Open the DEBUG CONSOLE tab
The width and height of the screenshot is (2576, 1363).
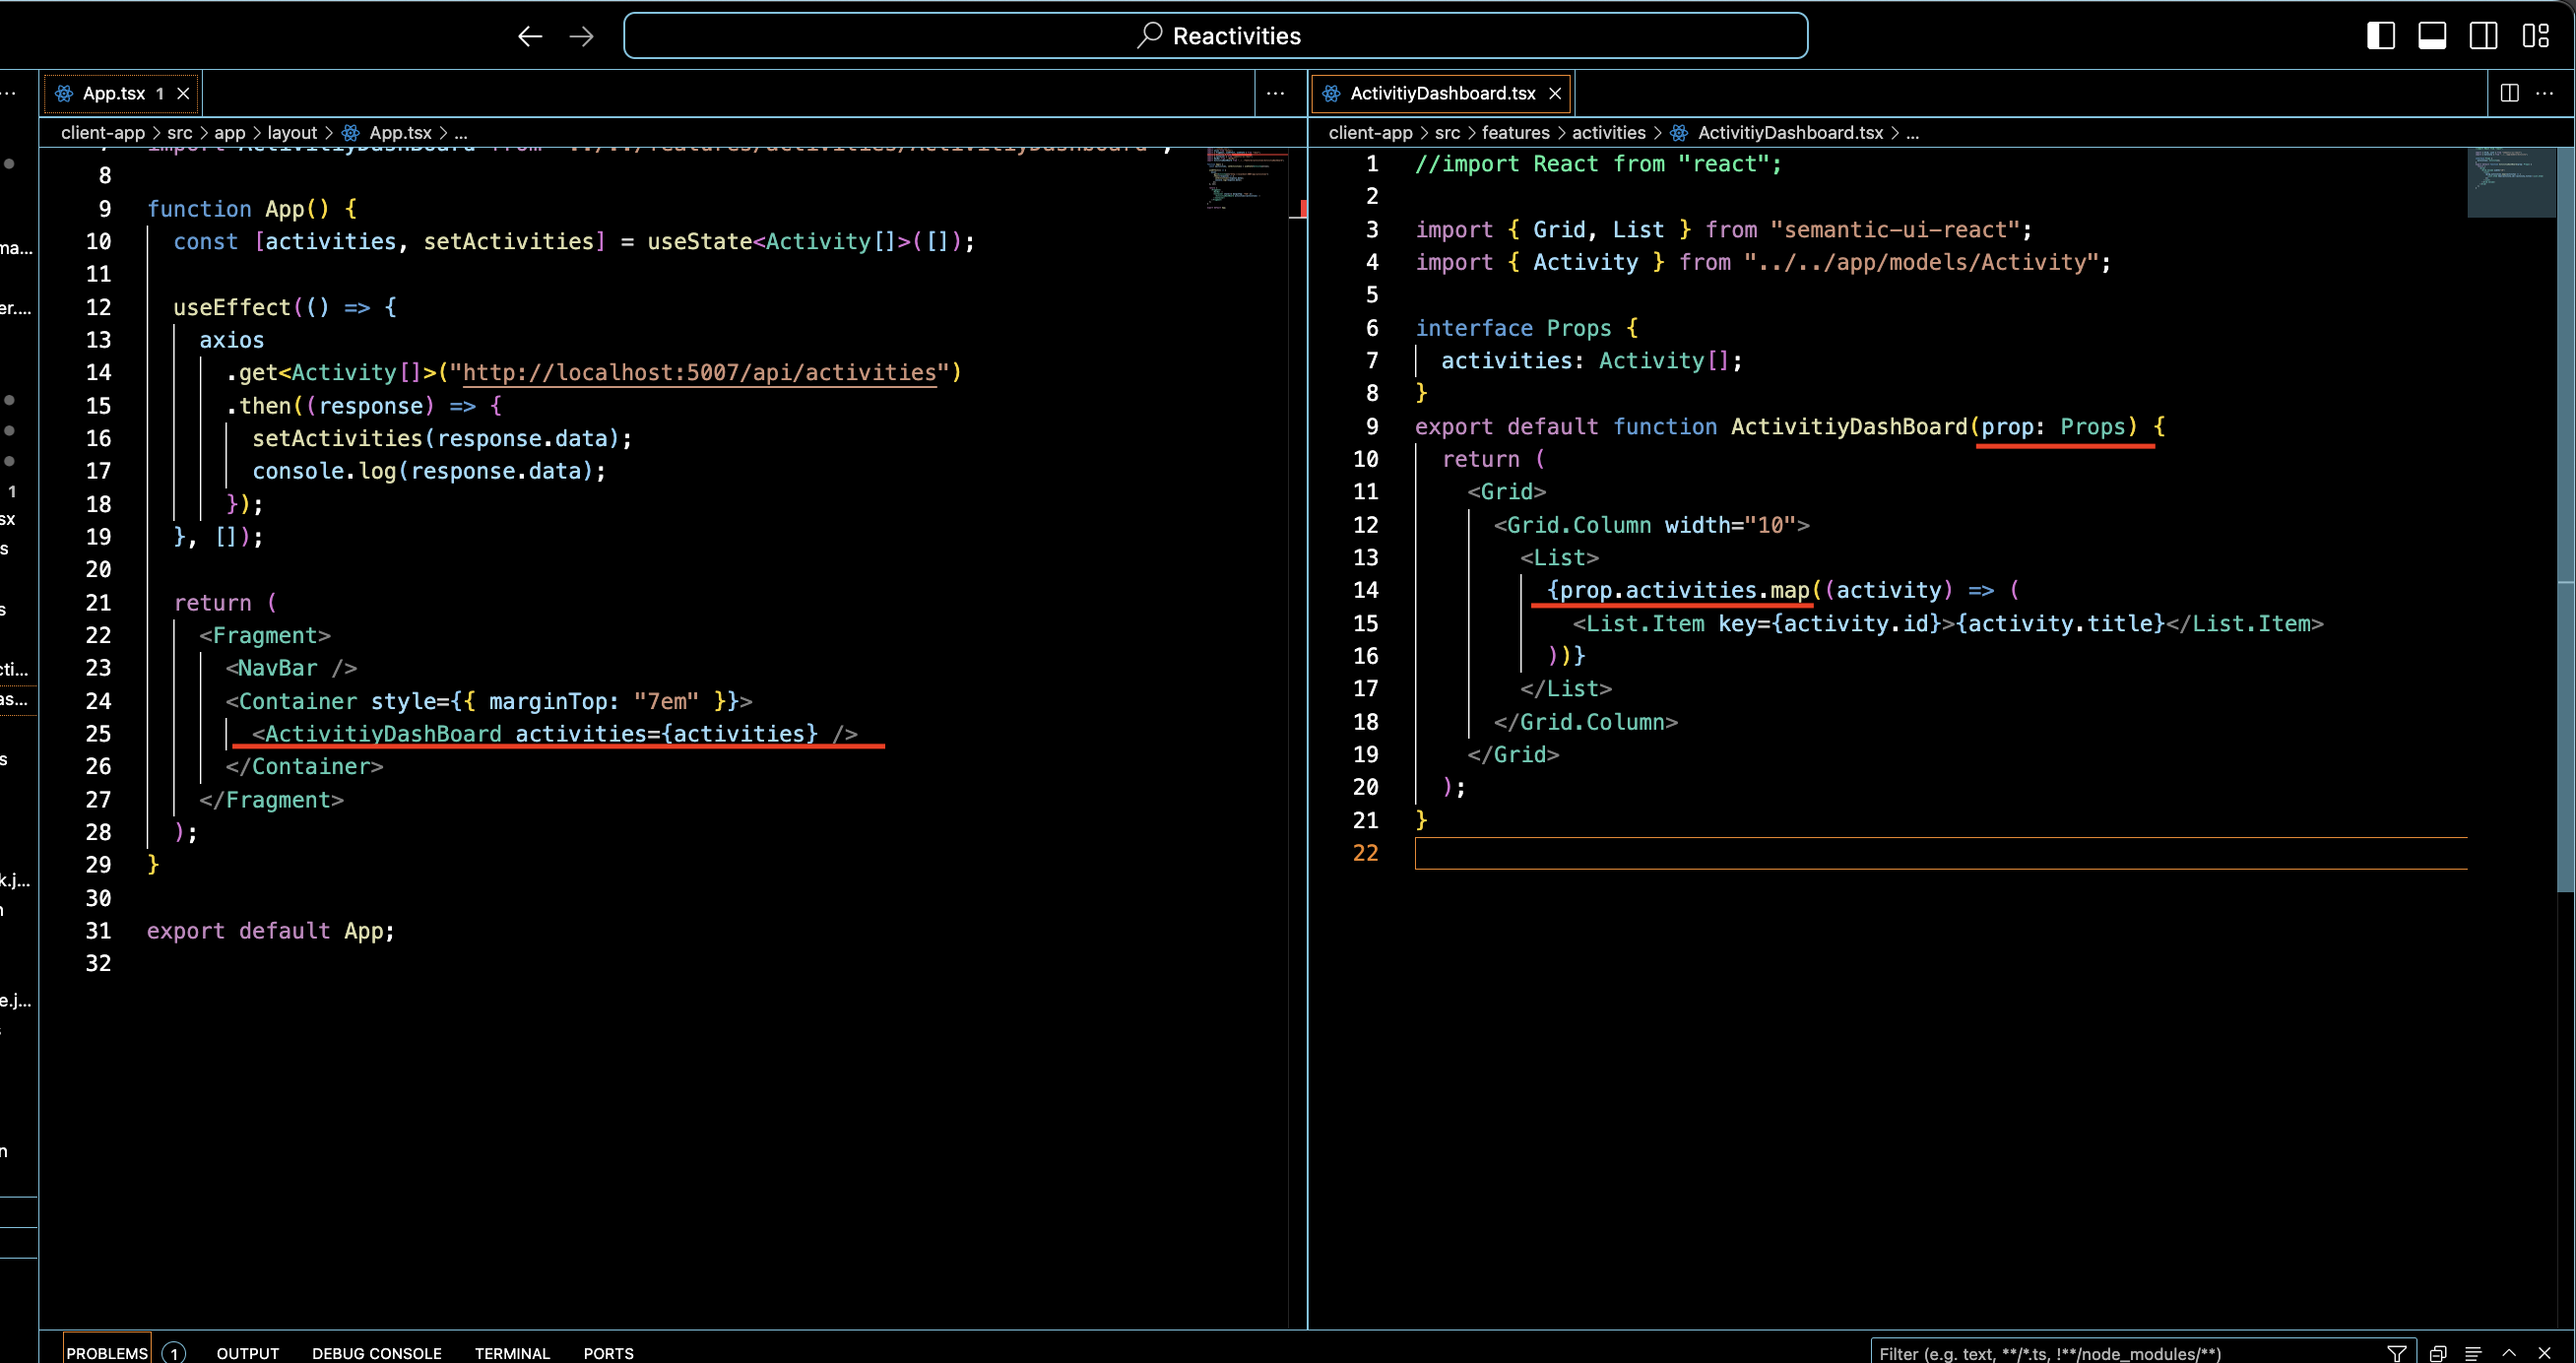click(x=376, y=1353)
